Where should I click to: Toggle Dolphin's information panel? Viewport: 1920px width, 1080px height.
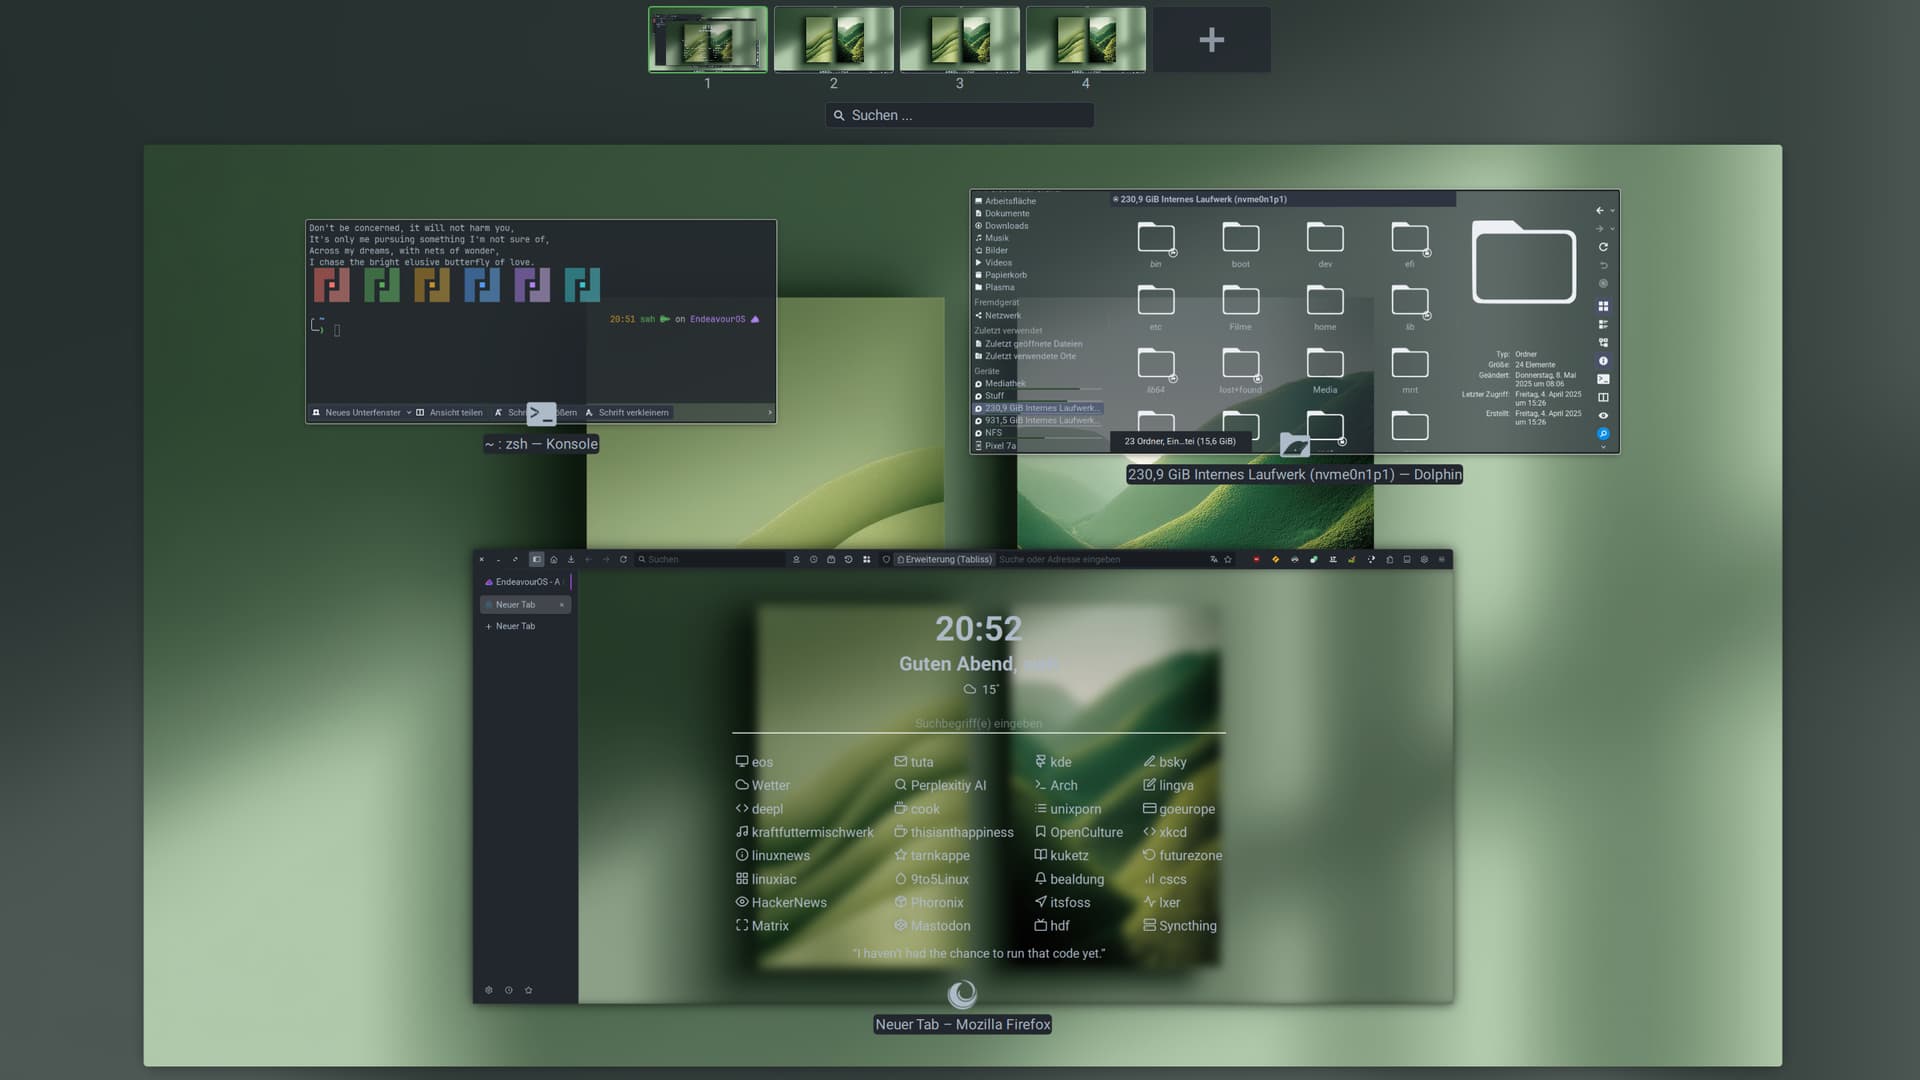(1603, 361)
